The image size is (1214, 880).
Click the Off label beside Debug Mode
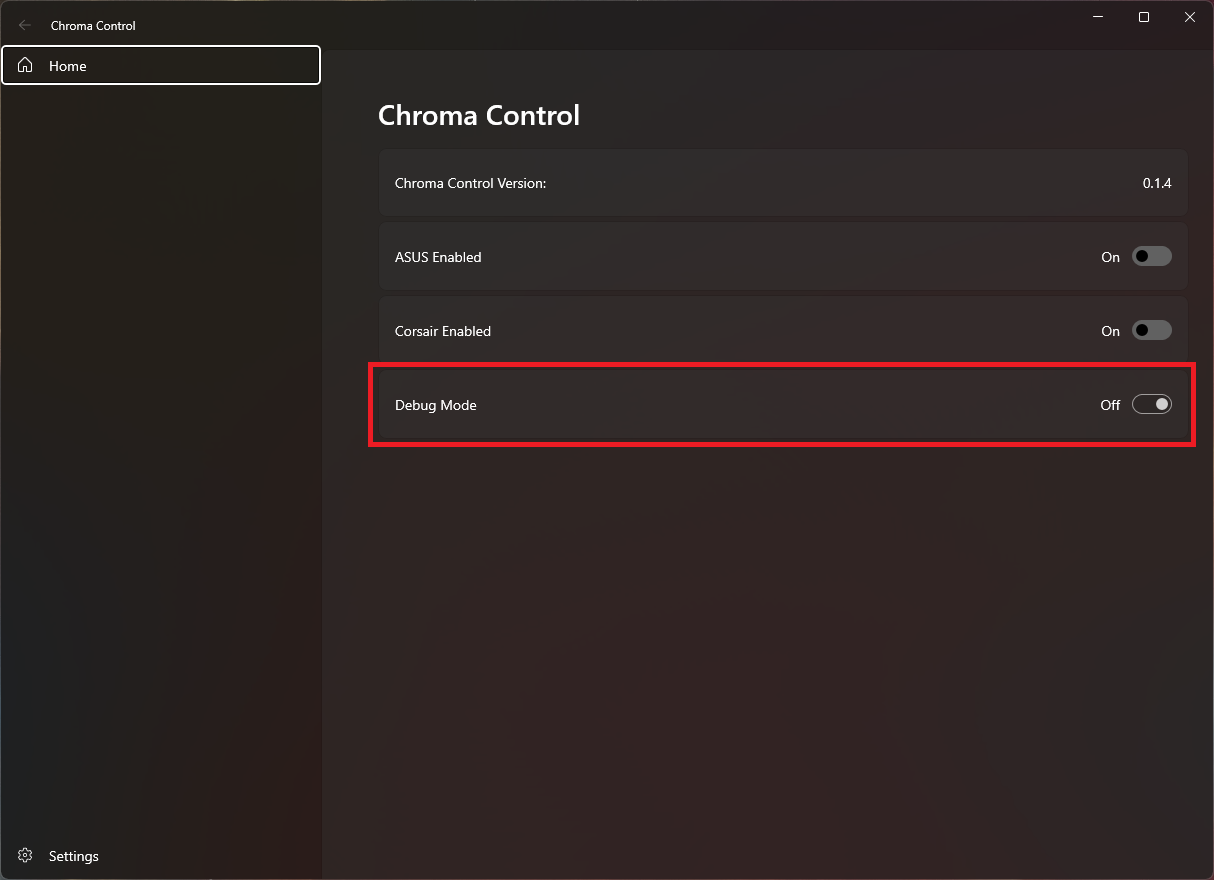pyautogui.click(x=1109, y=405)
